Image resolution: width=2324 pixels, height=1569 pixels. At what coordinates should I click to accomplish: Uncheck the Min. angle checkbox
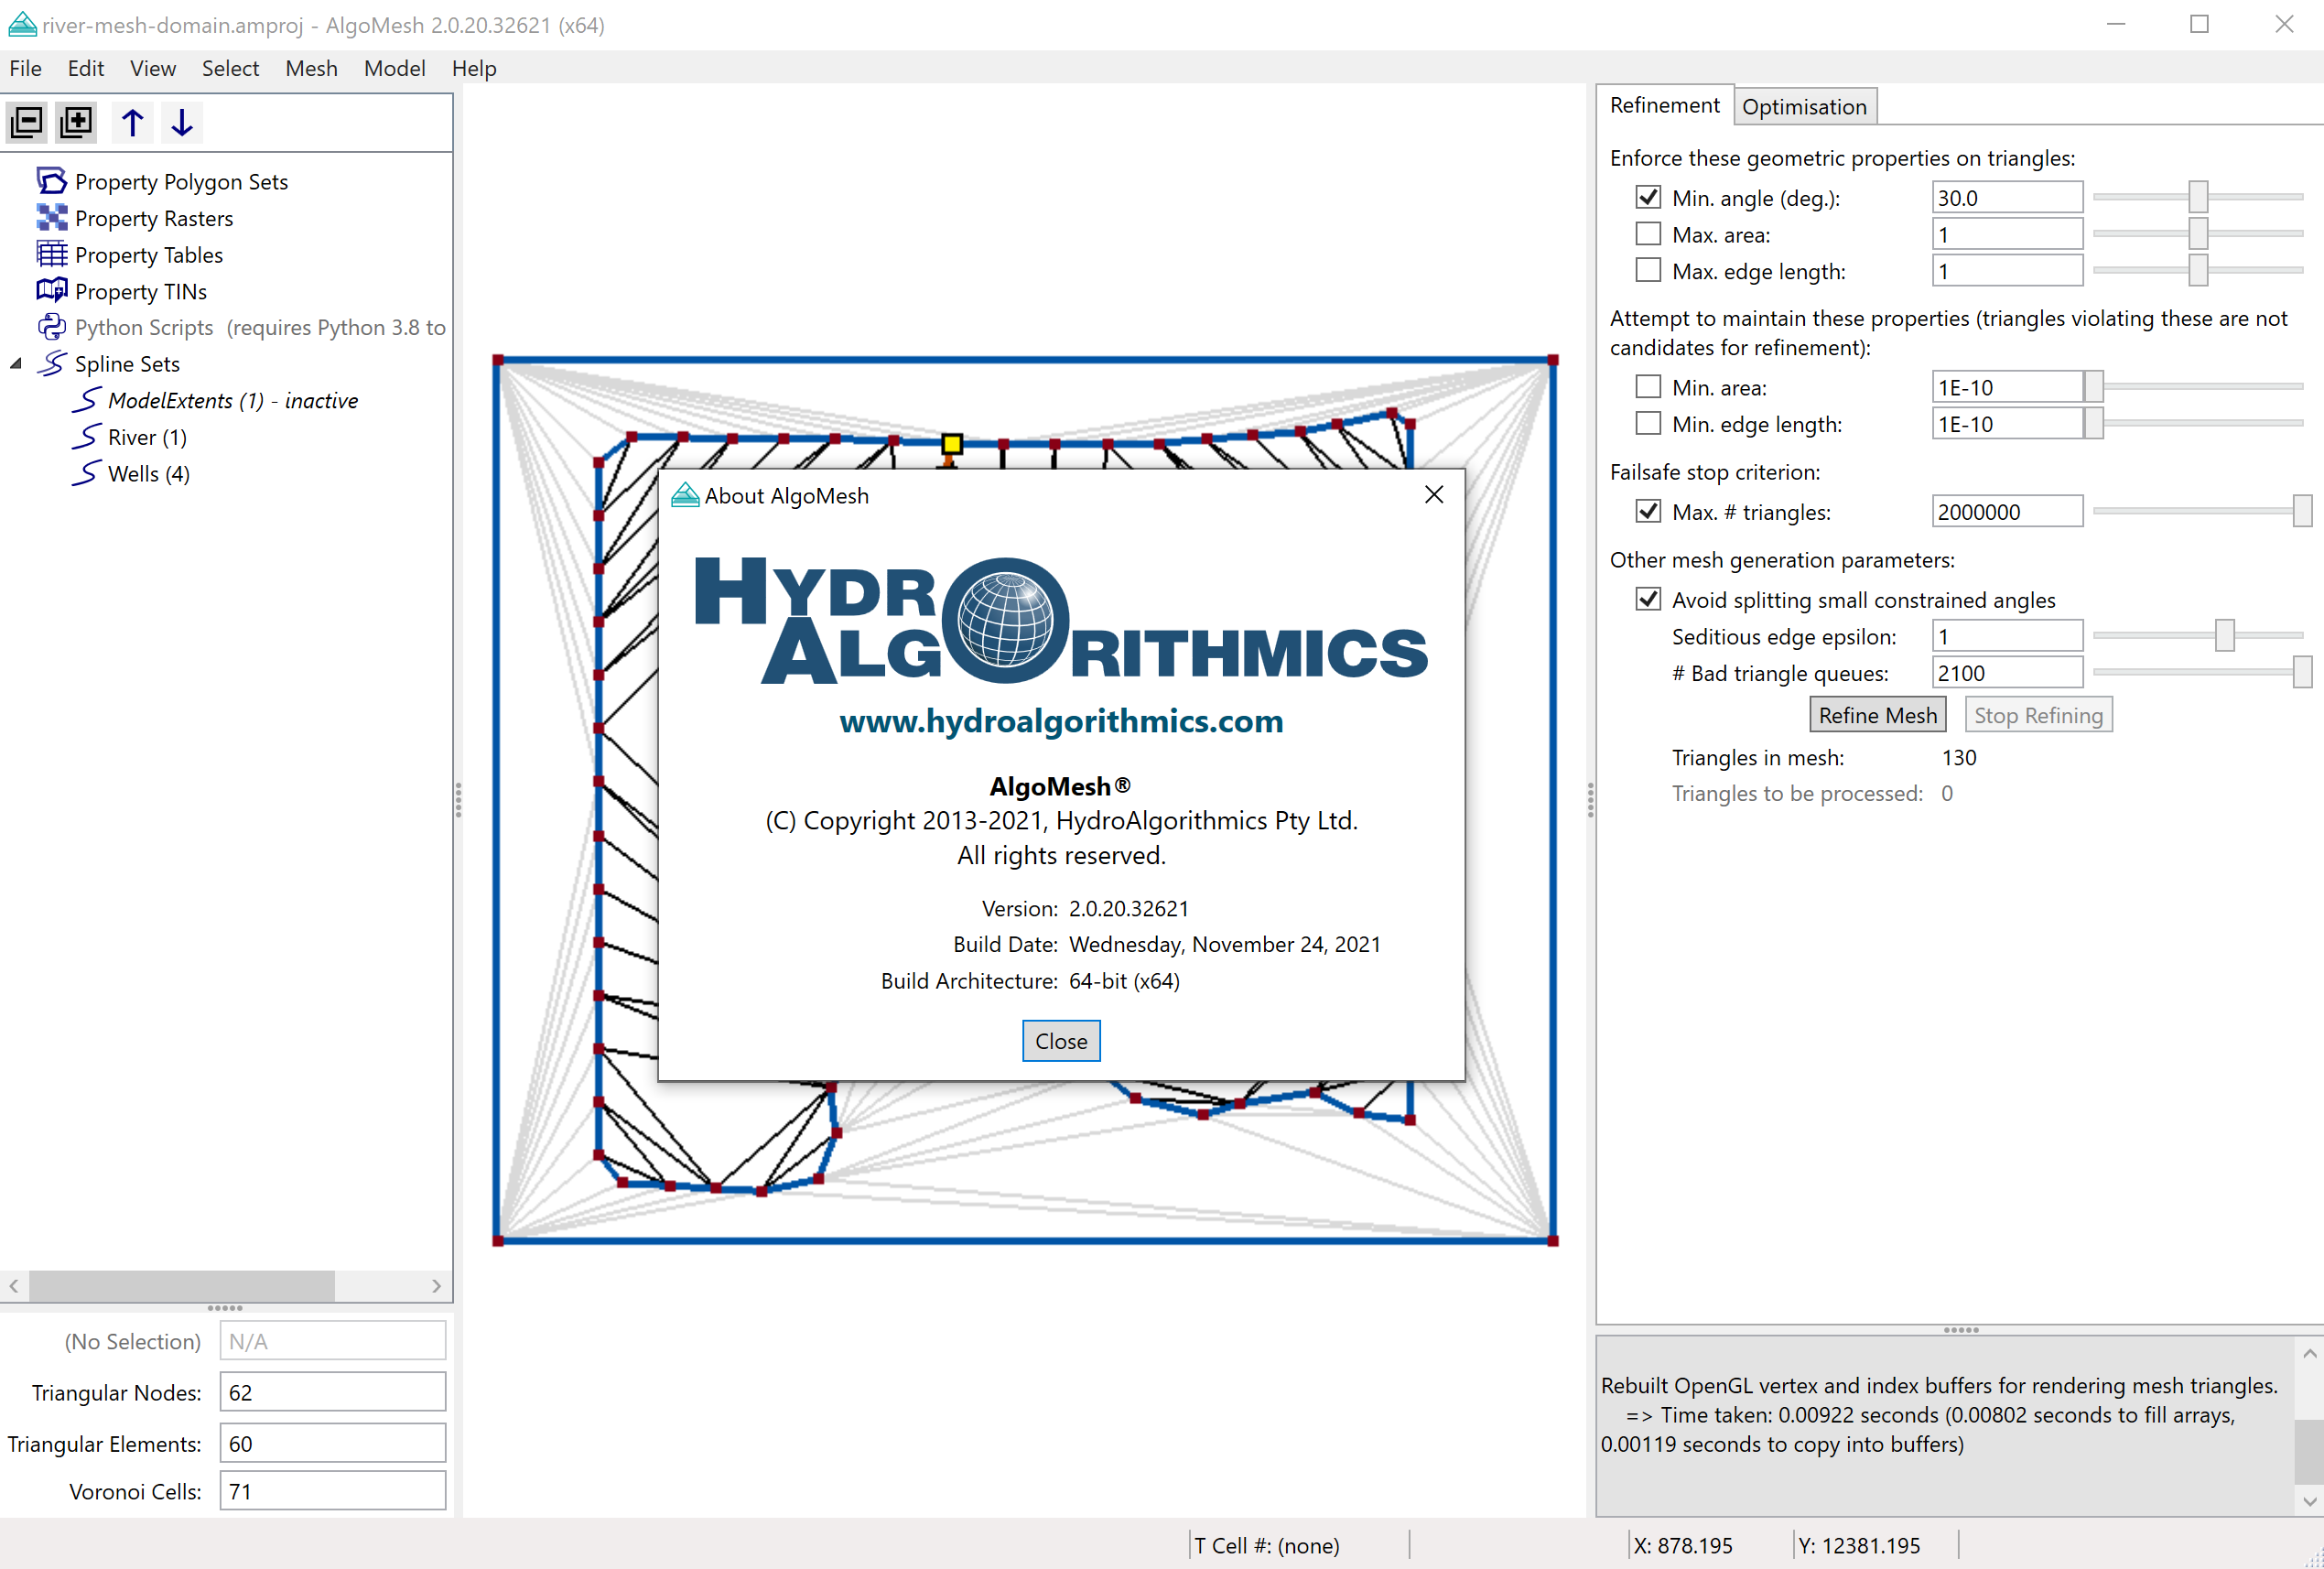1648,197
